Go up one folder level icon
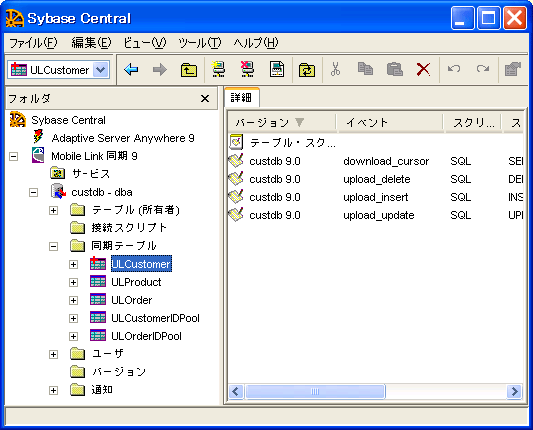The image size is (533, 430). pos(189,70)
